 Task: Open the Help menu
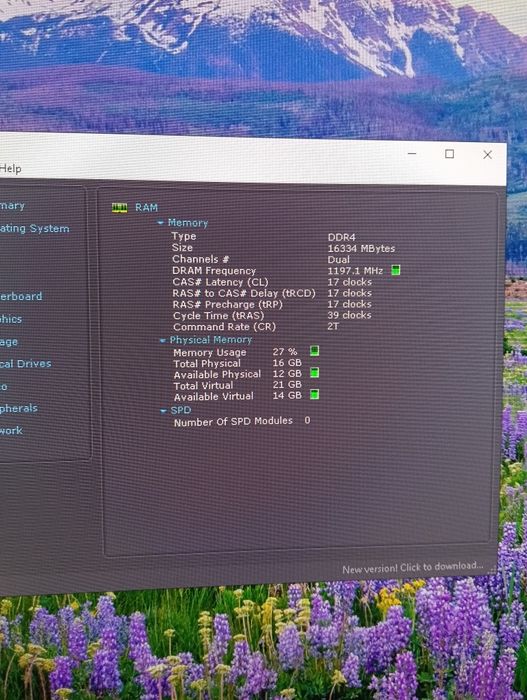coord(11,169)
